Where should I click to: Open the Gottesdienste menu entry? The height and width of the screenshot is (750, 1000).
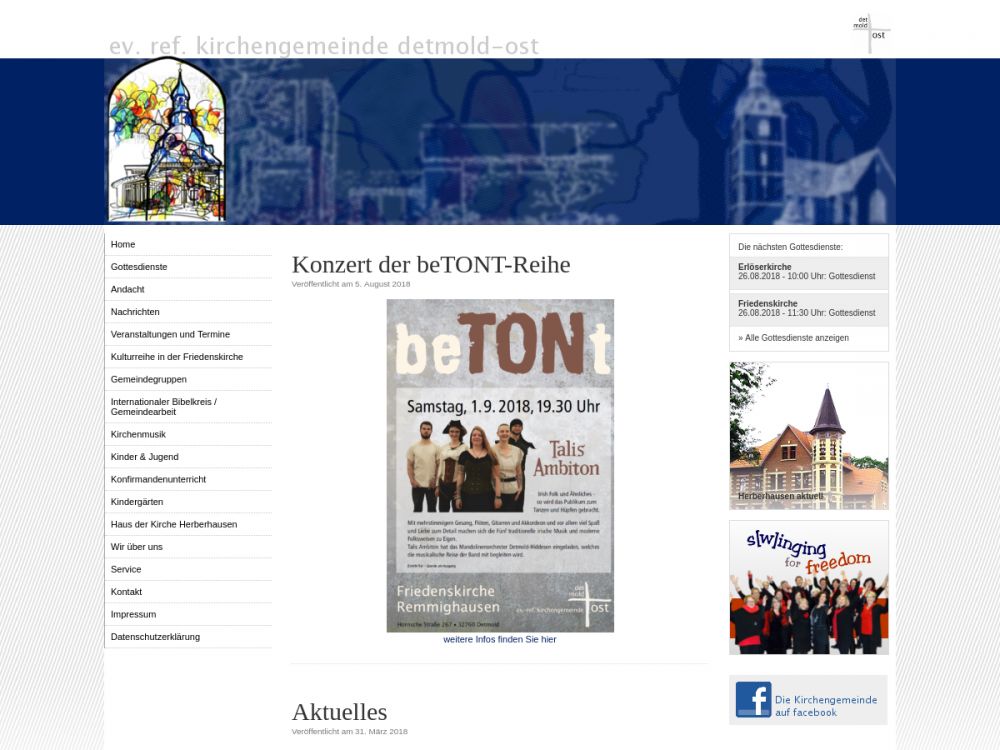139,267
